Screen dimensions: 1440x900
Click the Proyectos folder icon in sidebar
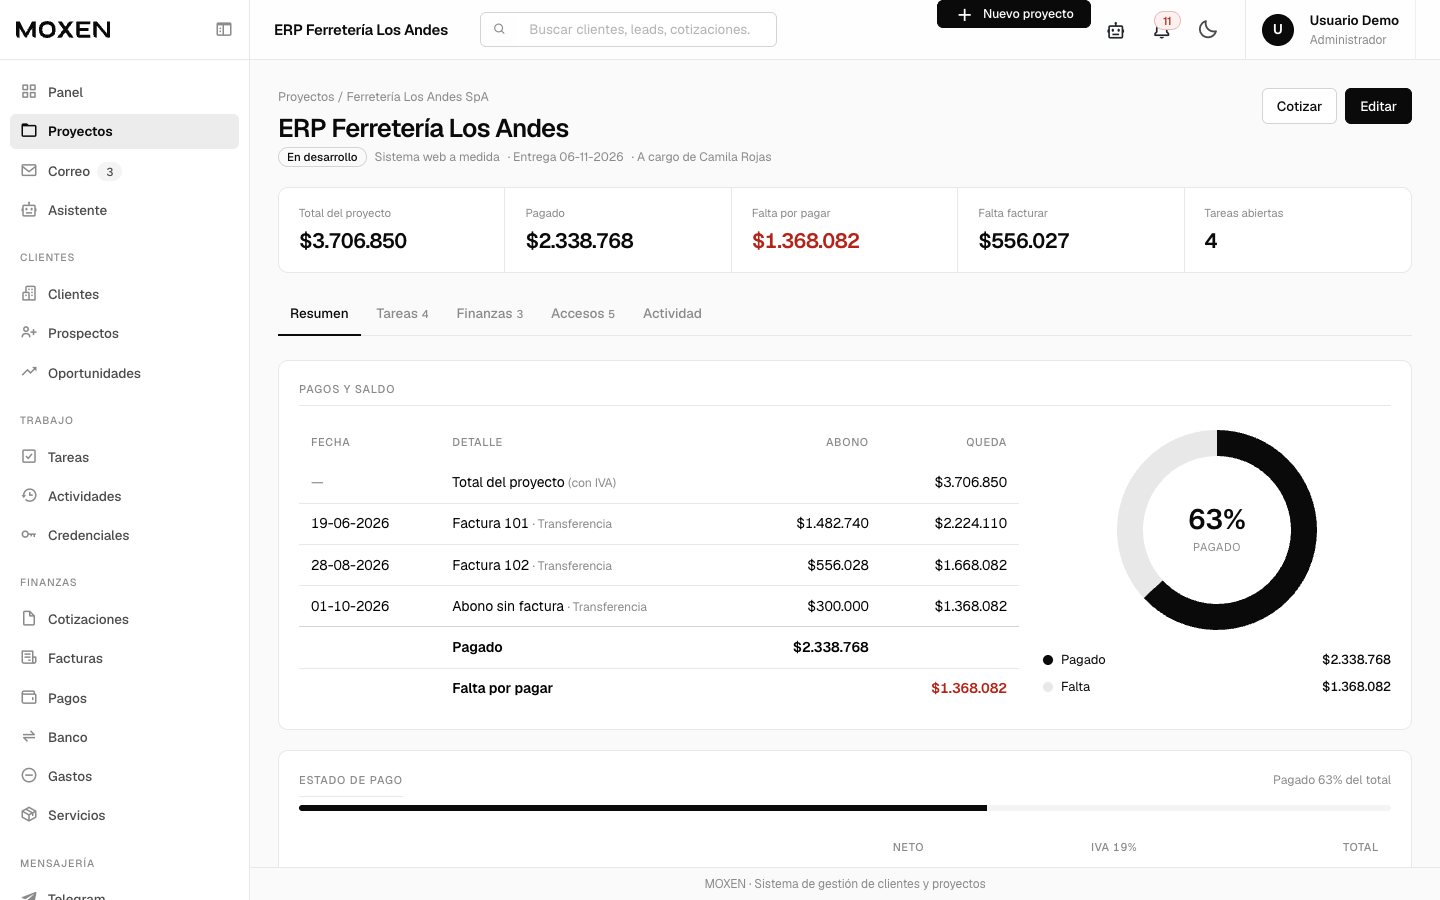pos(29,131)
